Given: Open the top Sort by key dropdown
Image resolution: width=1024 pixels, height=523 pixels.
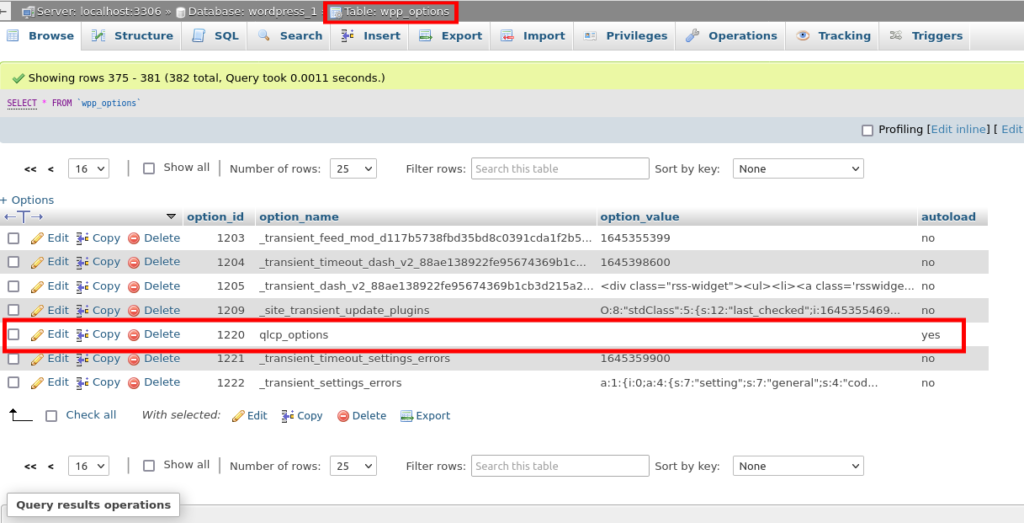Looking at the screenshot, I should tap(798, 168).
